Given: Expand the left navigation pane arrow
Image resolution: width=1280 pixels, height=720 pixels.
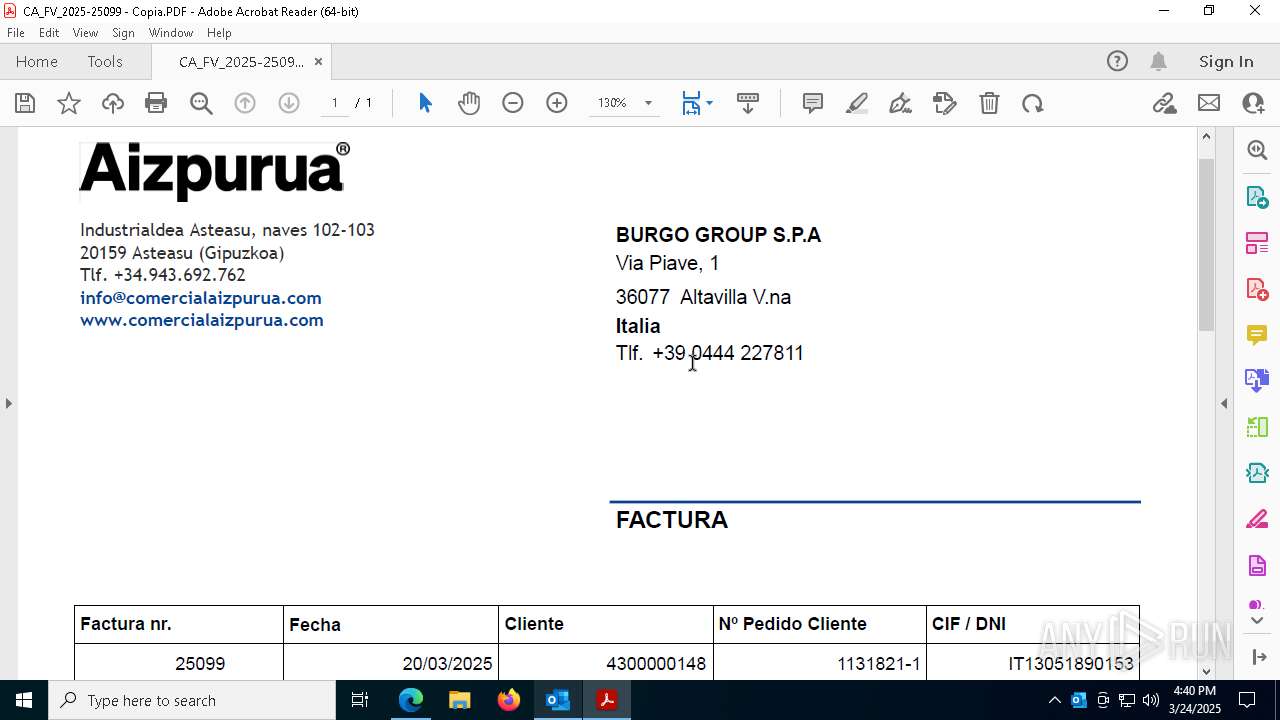Looking at the screenshot, I should (8, 404).
